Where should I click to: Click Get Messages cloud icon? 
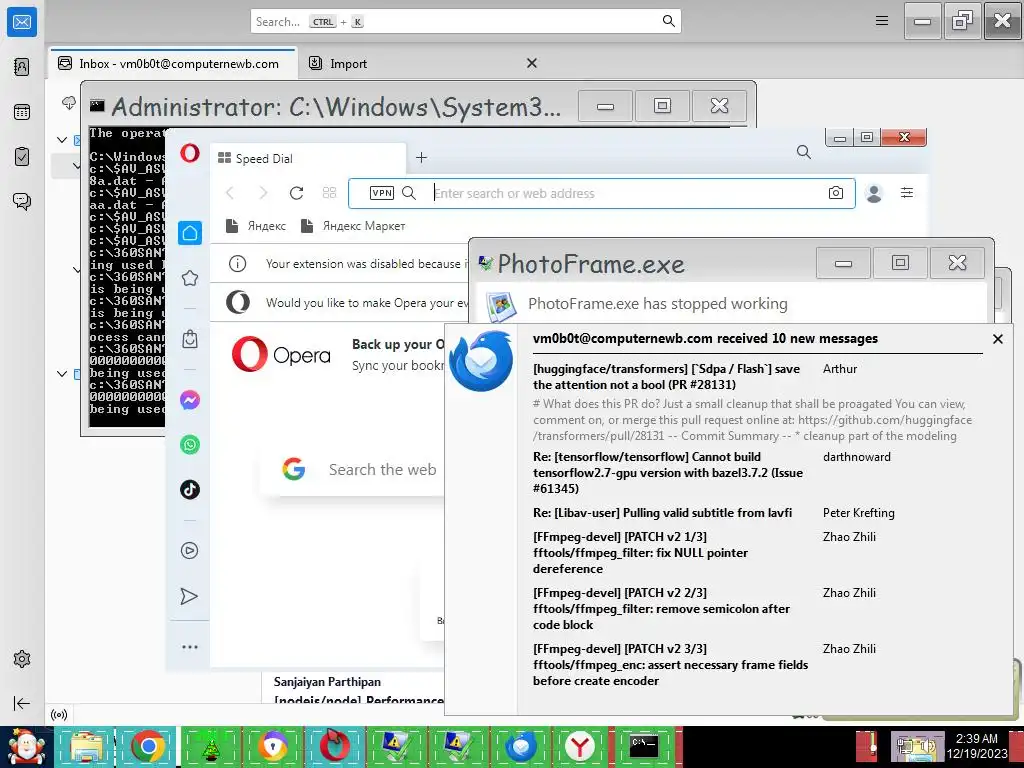[x=69, y=103]
